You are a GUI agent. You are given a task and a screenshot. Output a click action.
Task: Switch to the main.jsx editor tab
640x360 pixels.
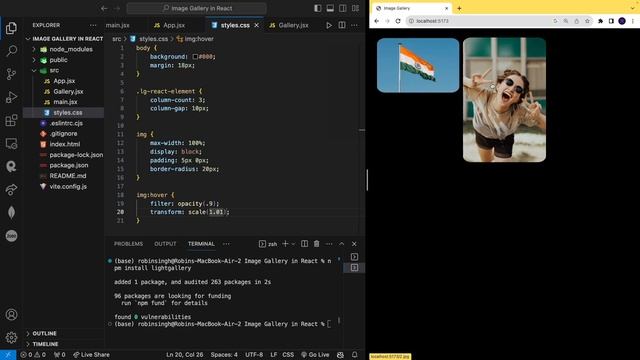(118, 25)
